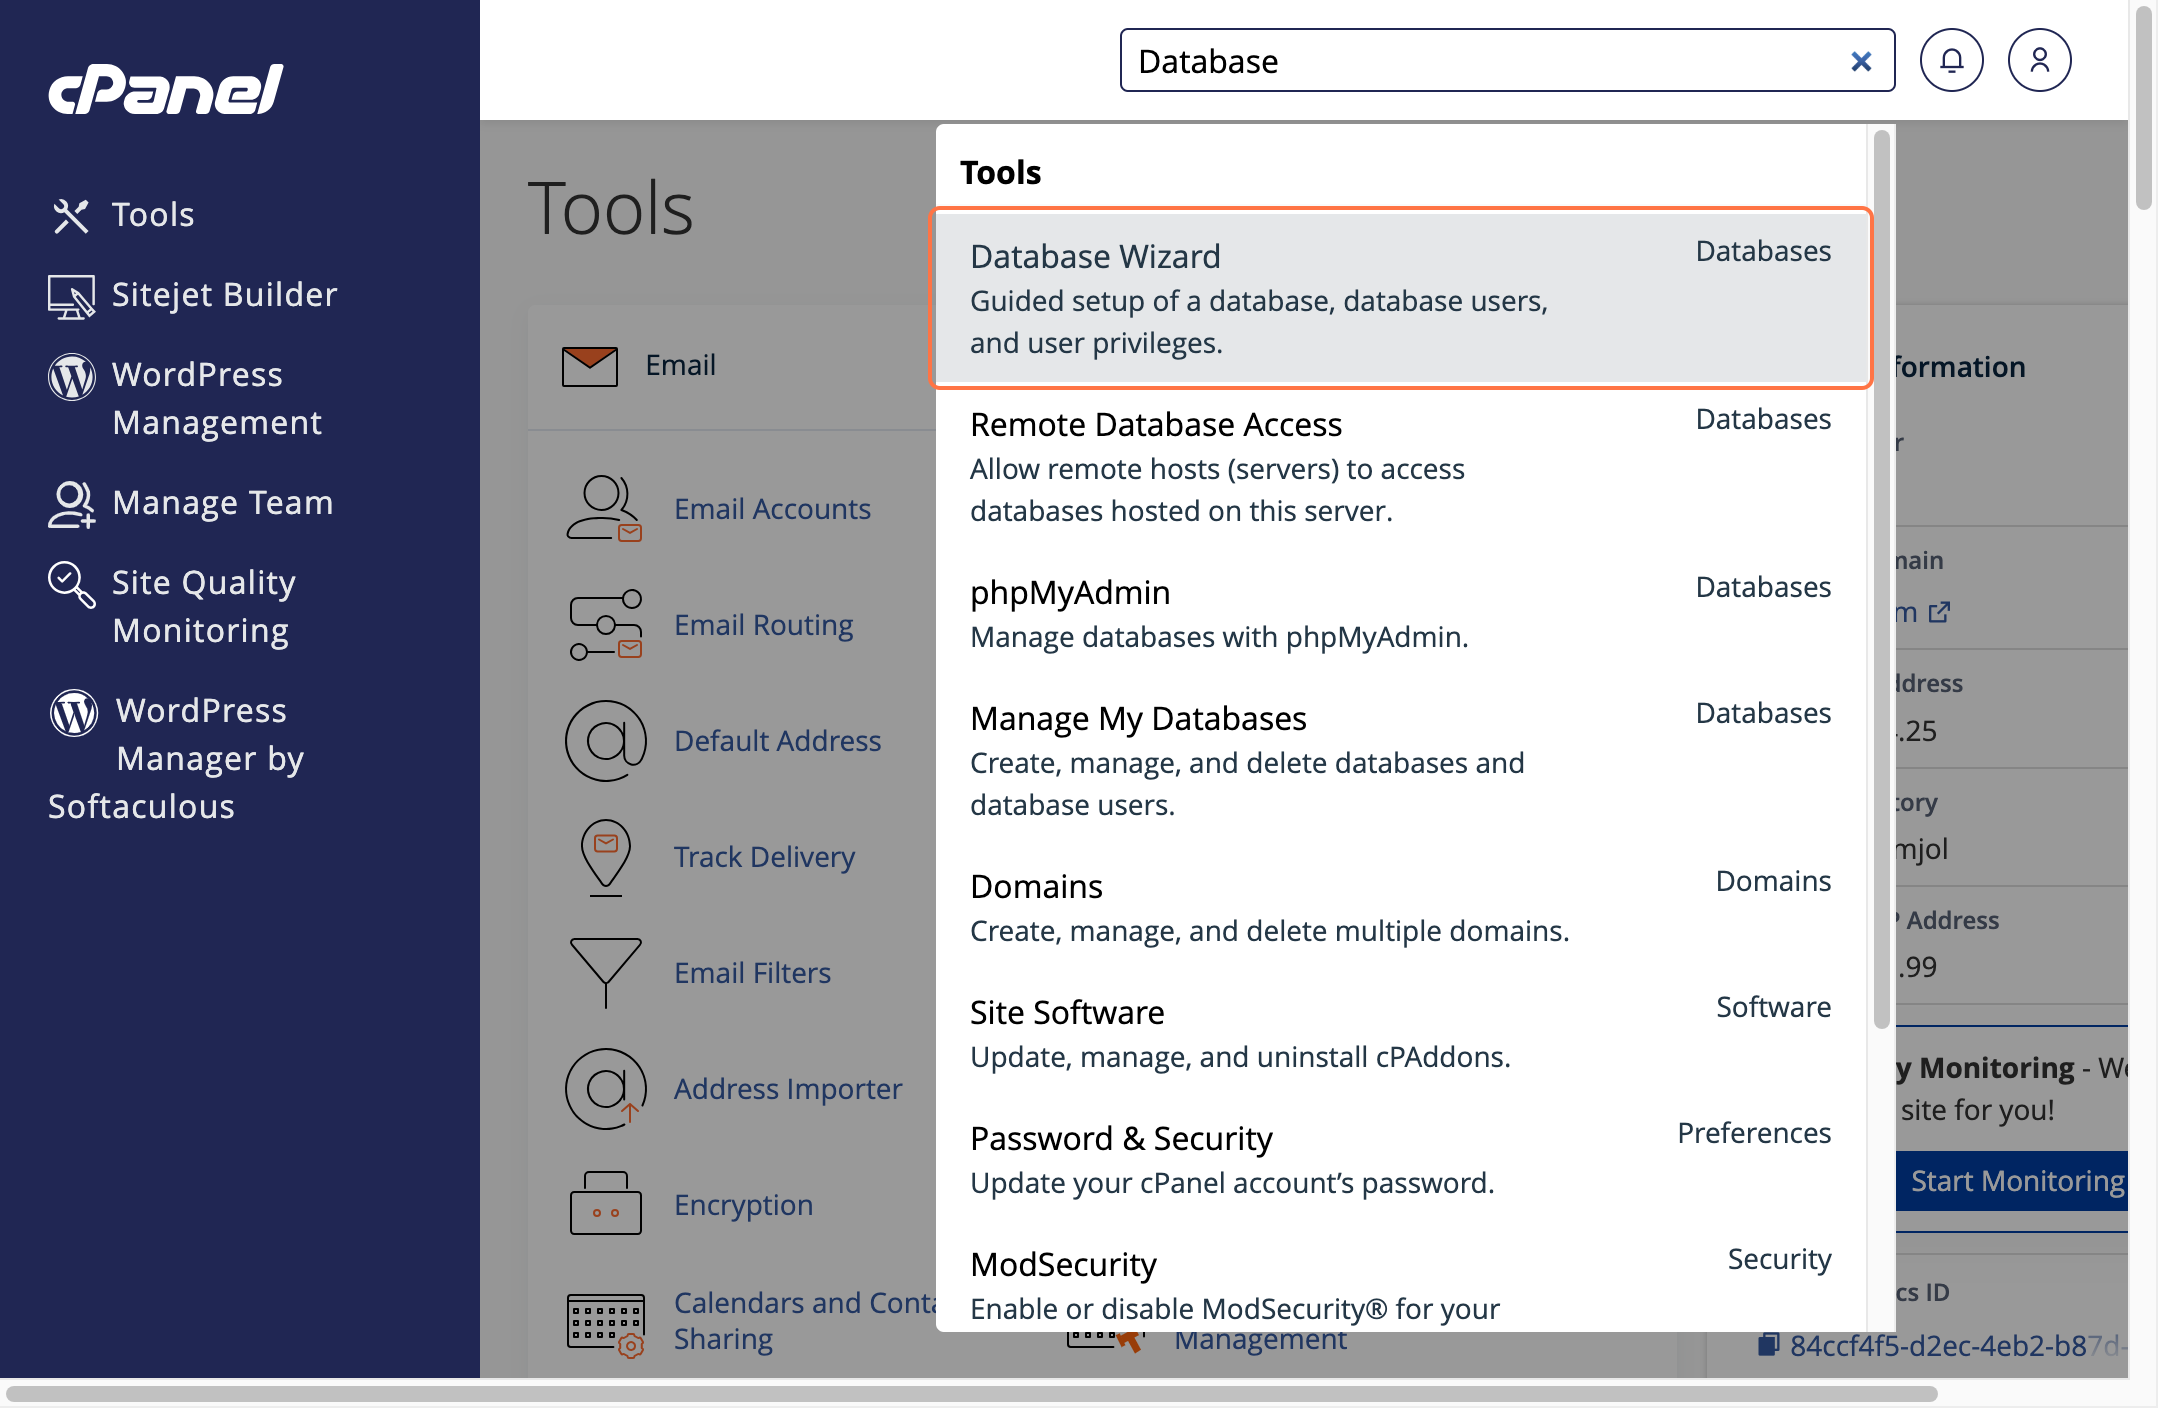Click the page vertical scrollbar
The image size is (2158, 1408).
coord(2142,108)
